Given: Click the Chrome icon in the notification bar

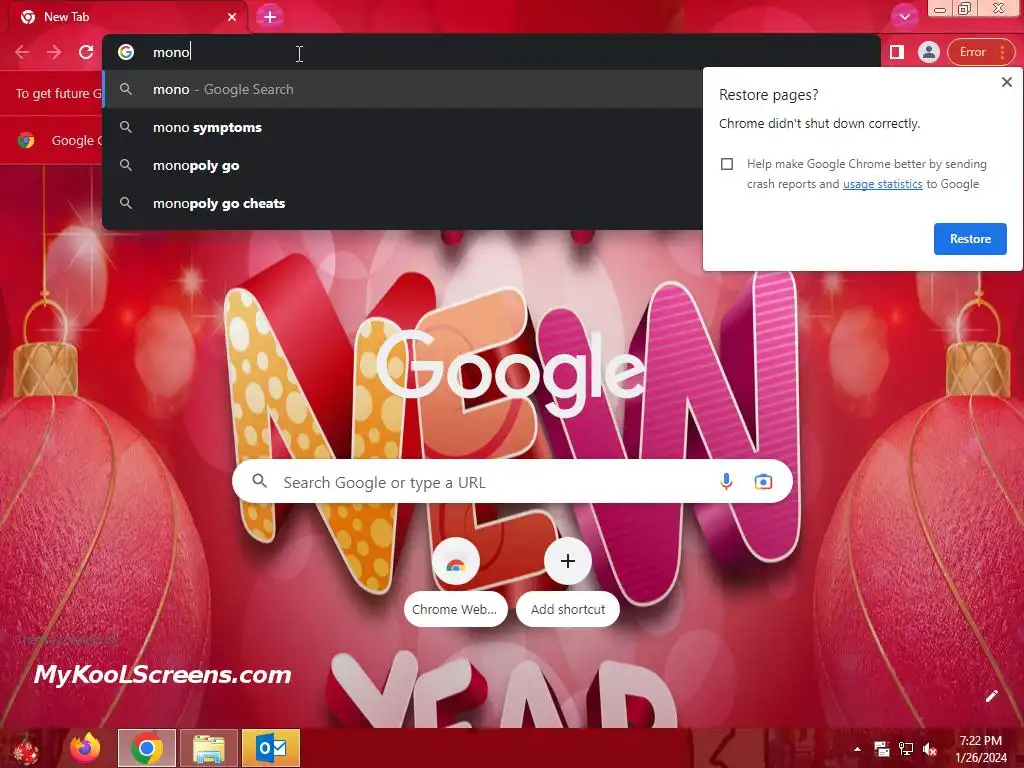Looking at the screenshot, I should click(26, 140).
